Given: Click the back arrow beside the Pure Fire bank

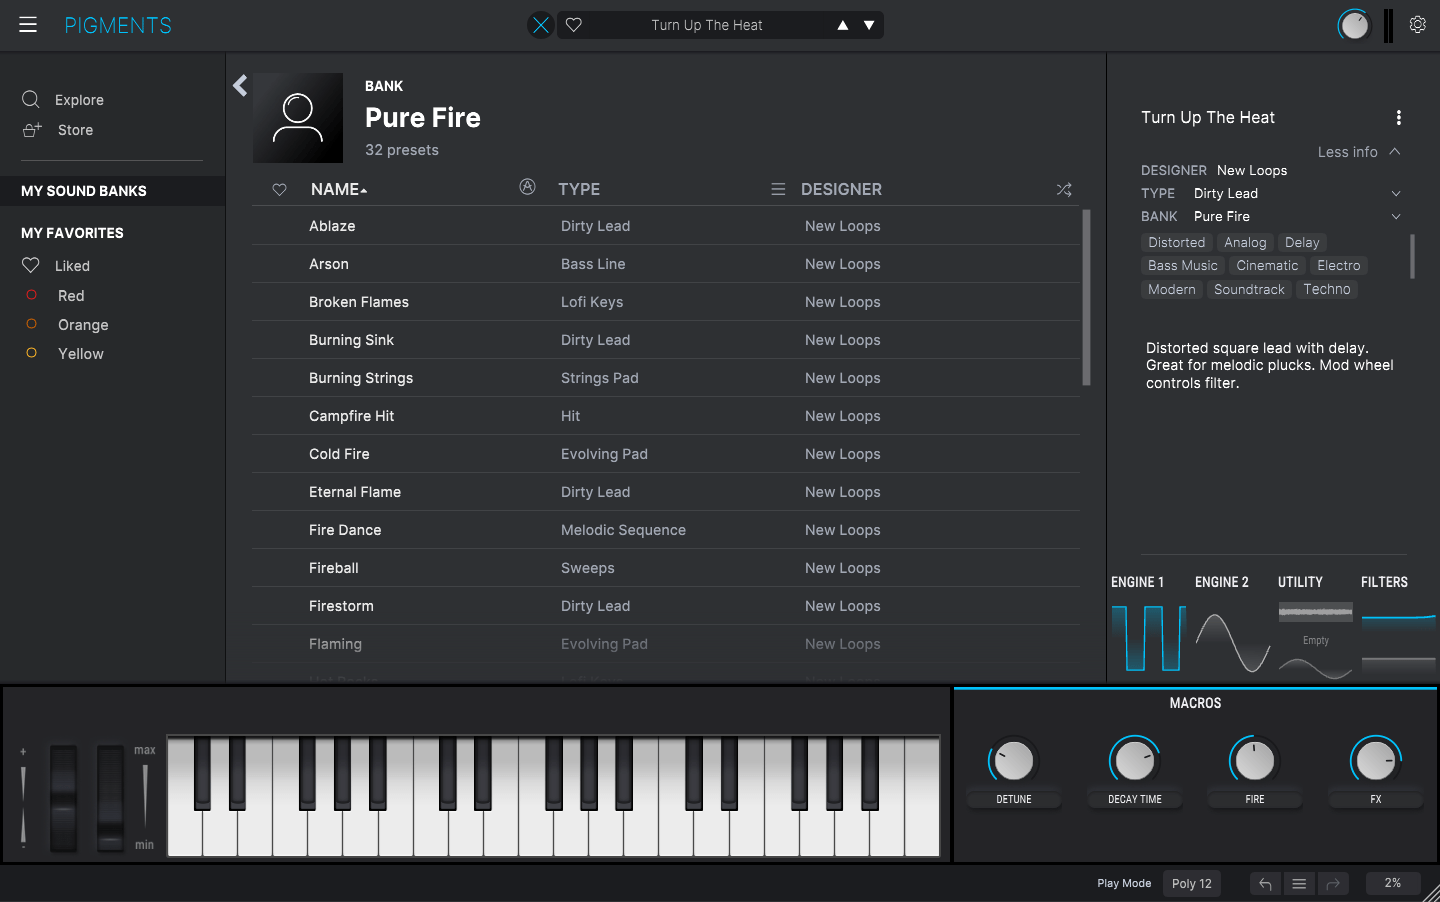Looking at the screenshot, I should coord(240,86).
